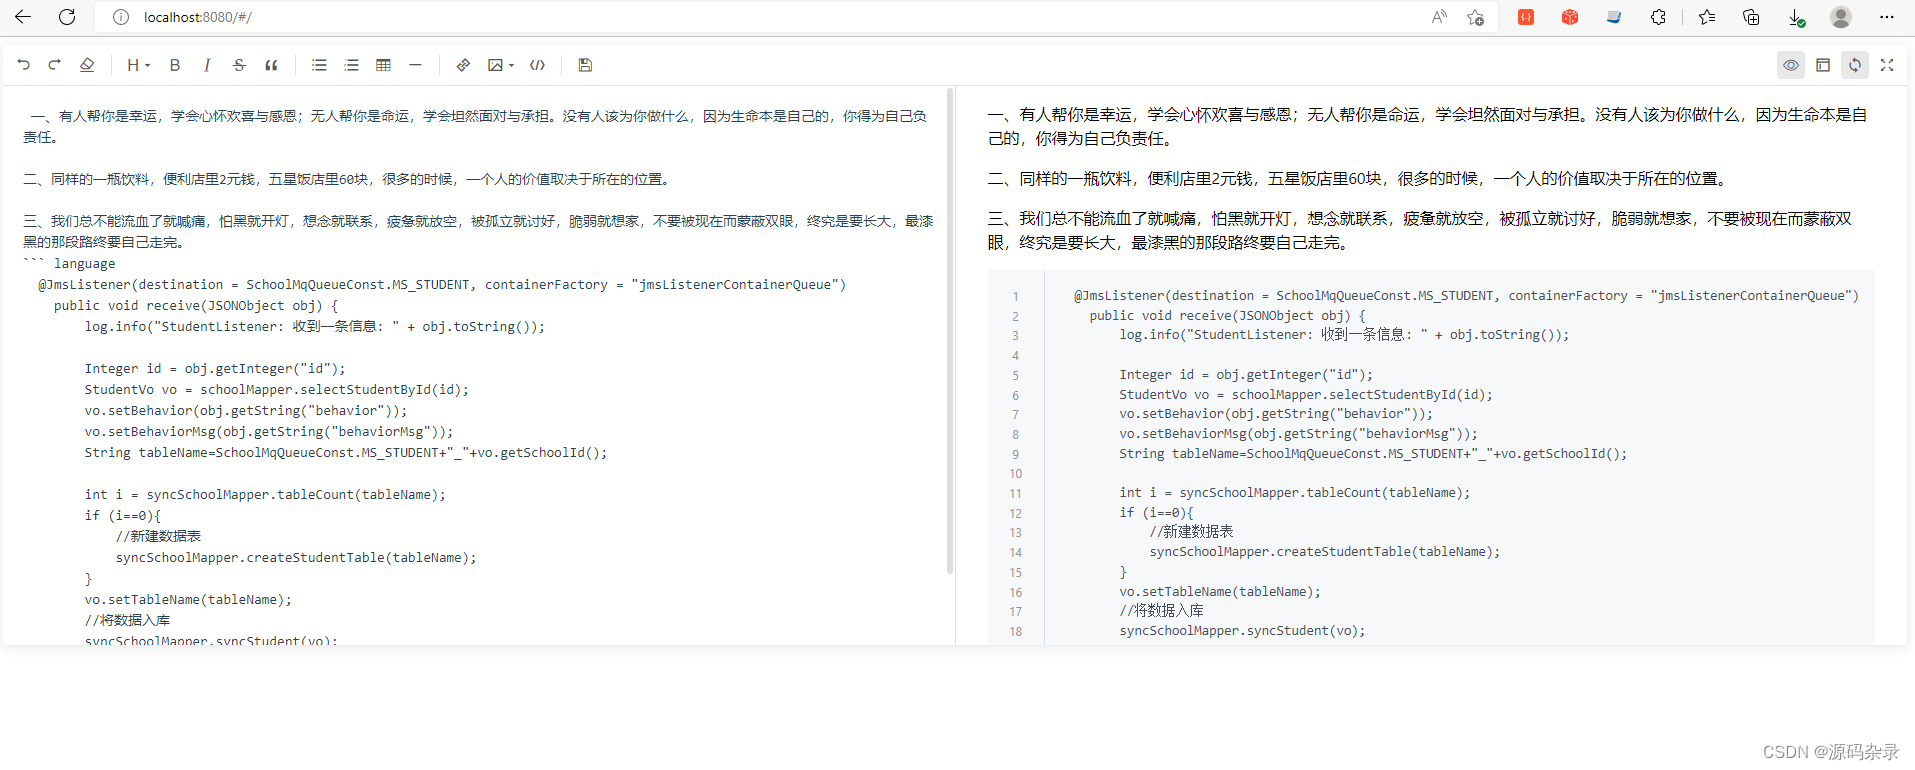
Task: Go back in the browser
Action: click(23, 17)
